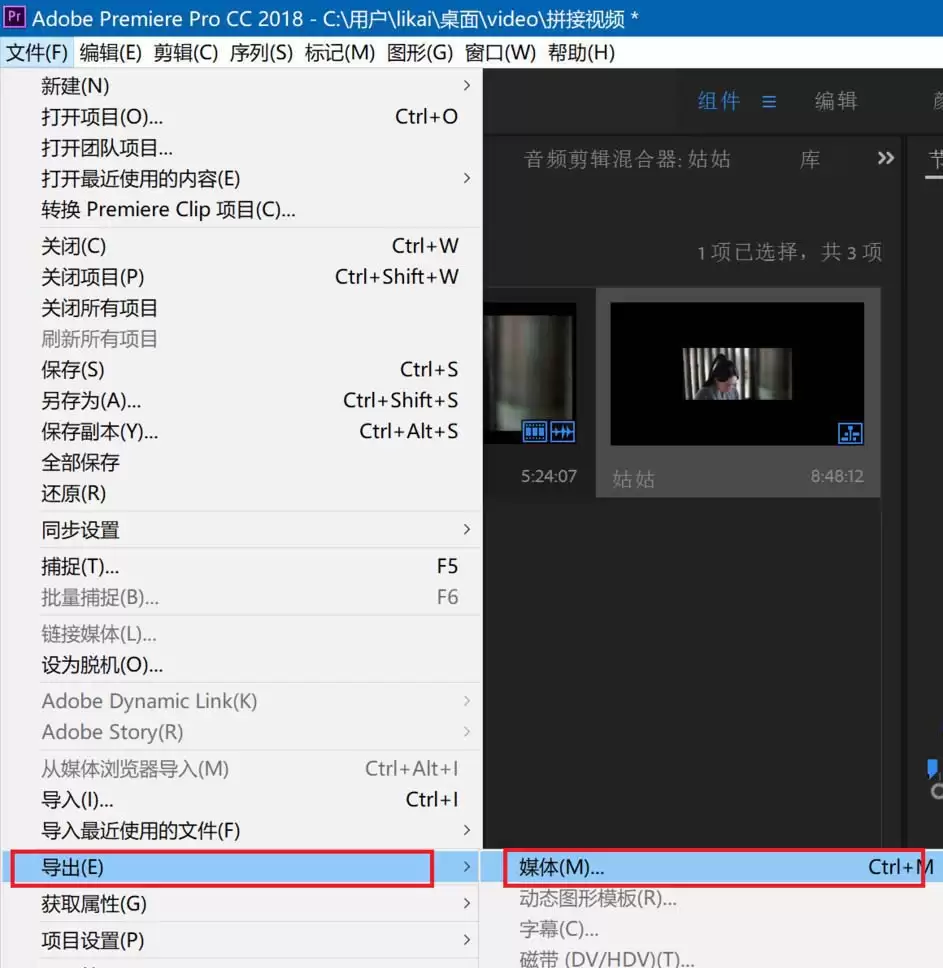This screenshot has width=943, height=968.
Task: Choose 关闭项目(P) menu entry
Action: (242, 277)
